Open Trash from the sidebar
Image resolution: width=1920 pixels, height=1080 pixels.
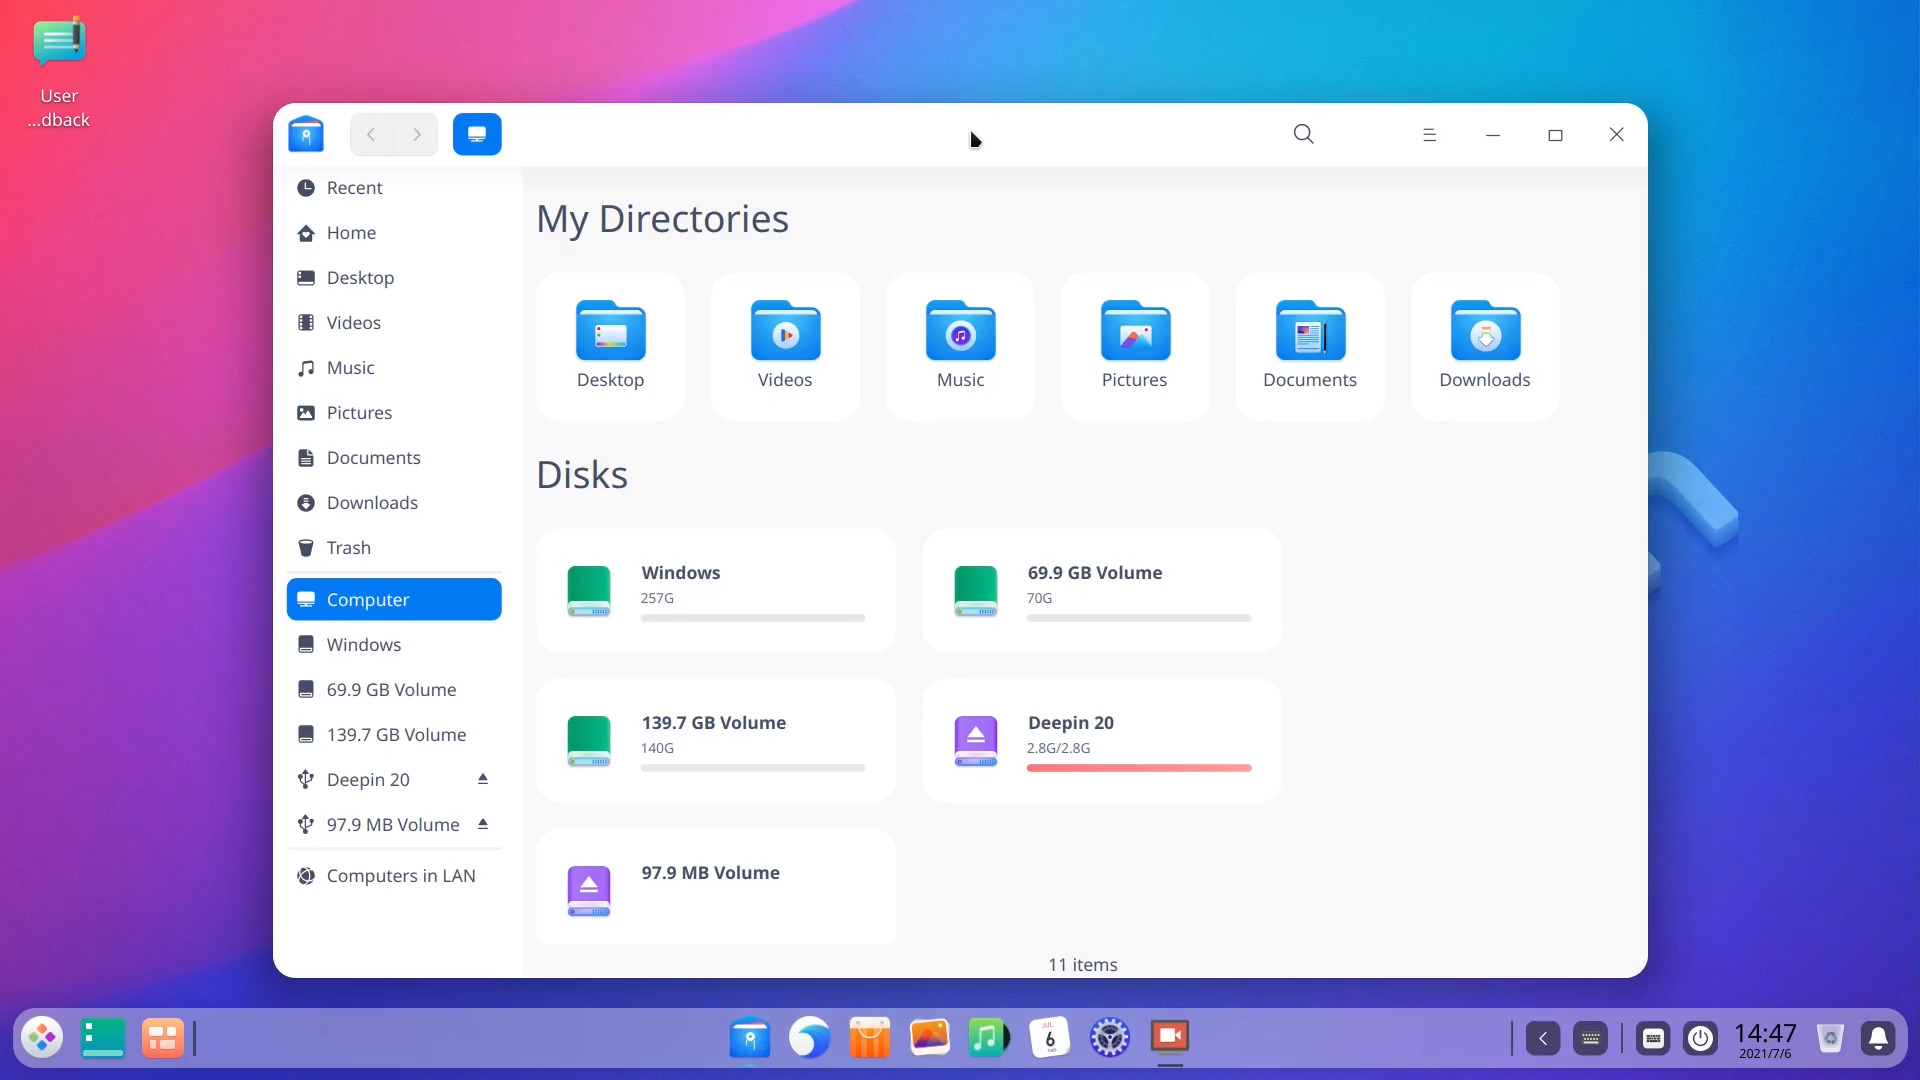pyautogui.click(x=348, y=547)
